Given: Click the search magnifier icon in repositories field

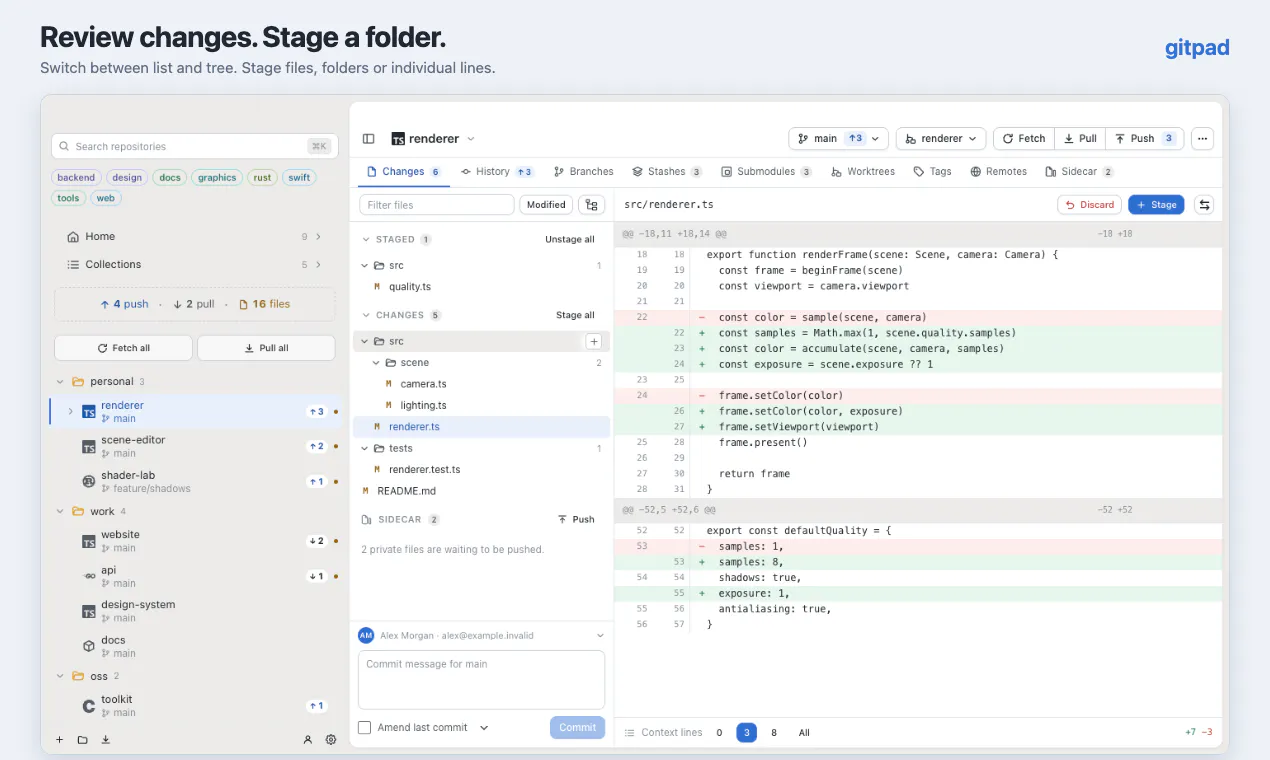Looking at the screenshot, I should 65,147.
